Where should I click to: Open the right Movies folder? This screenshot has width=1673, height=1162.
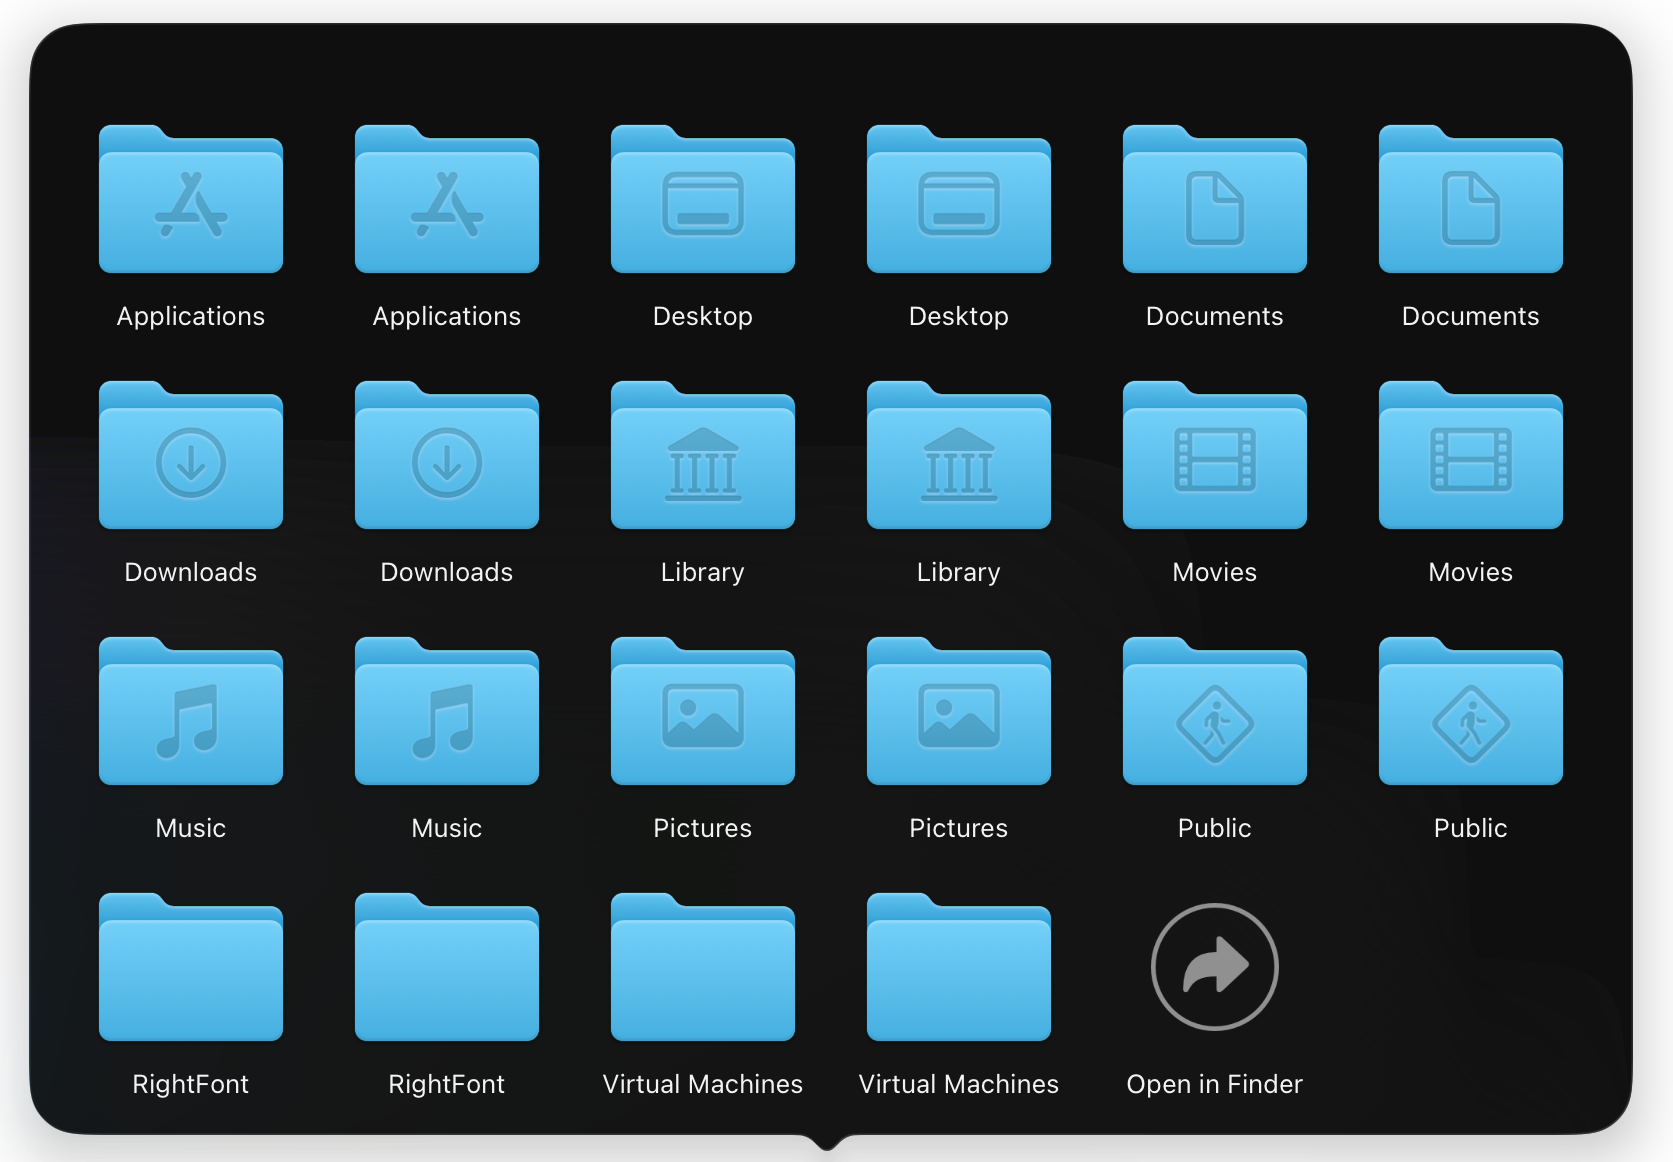point(1471,455)
